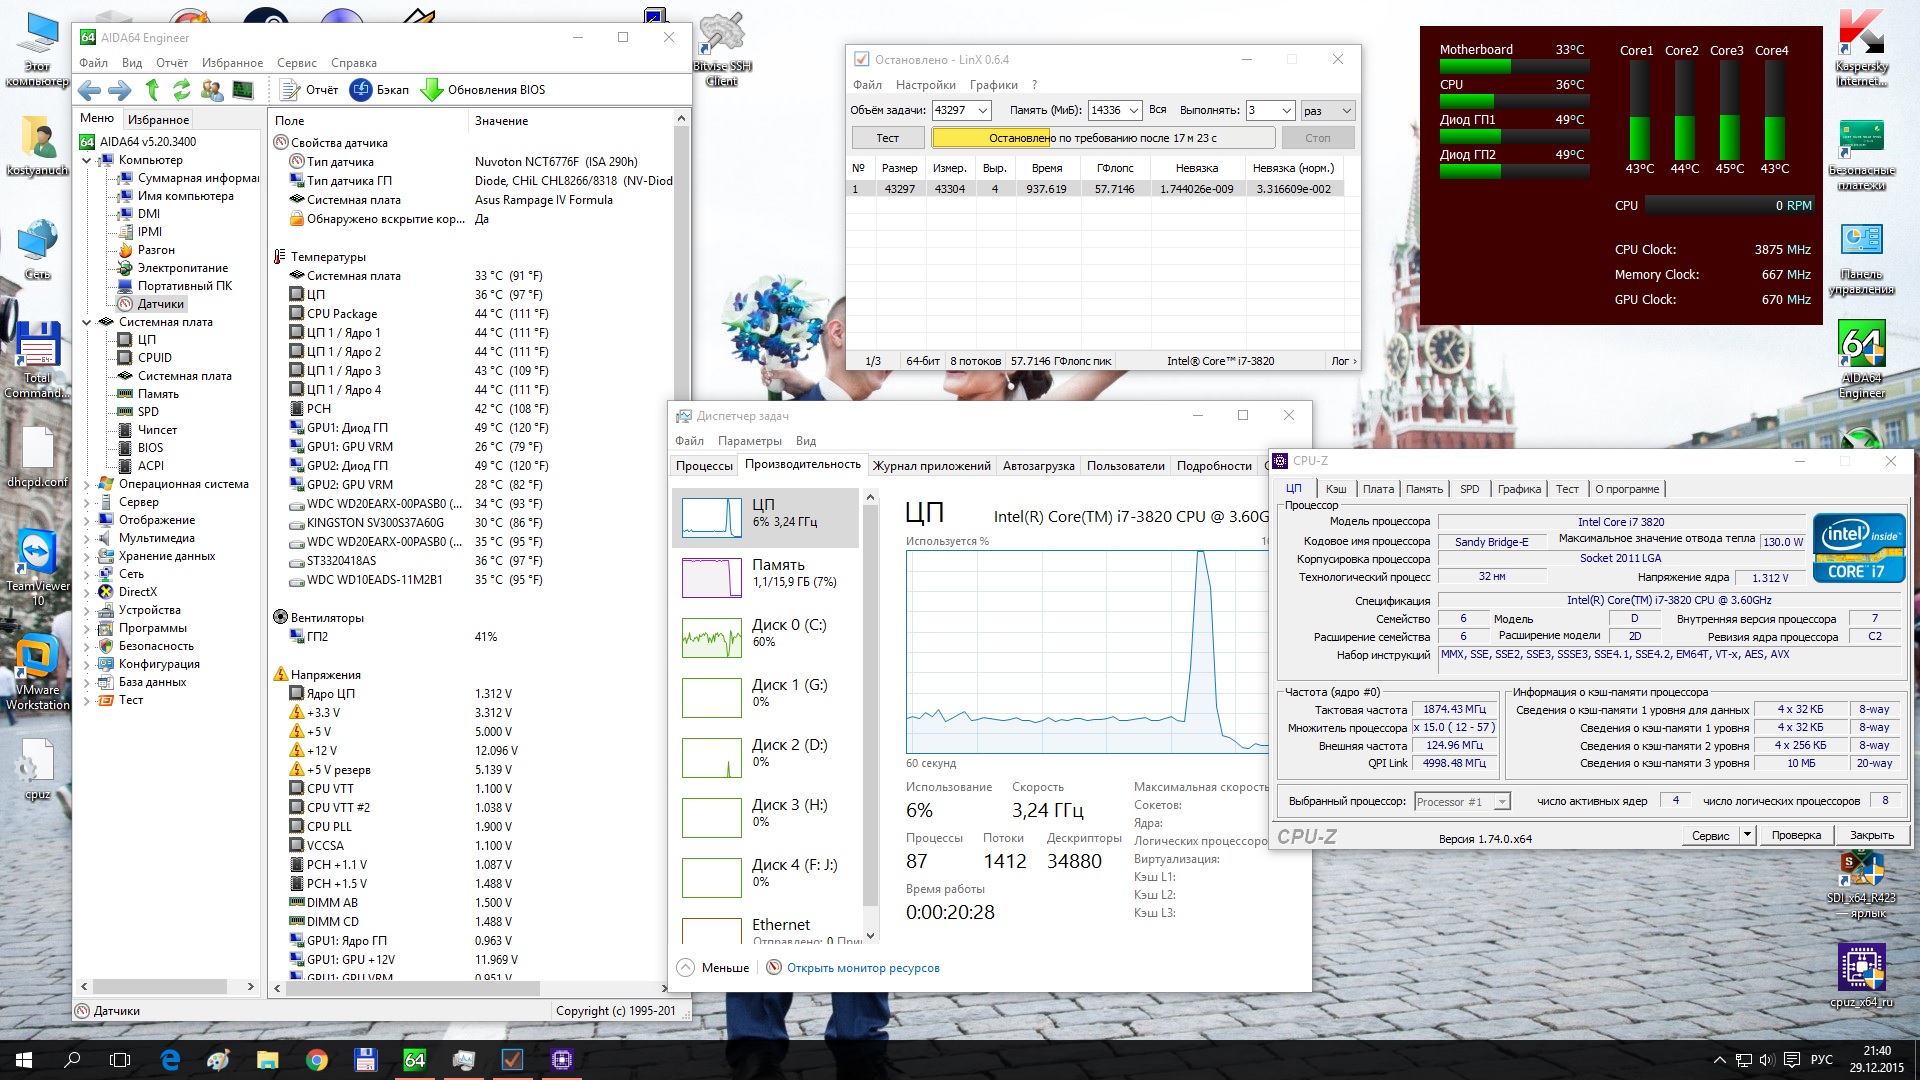Open Обновления BIOS from the AIDA64 toolbar
1920x1080 pixels.
click(484, 90)
